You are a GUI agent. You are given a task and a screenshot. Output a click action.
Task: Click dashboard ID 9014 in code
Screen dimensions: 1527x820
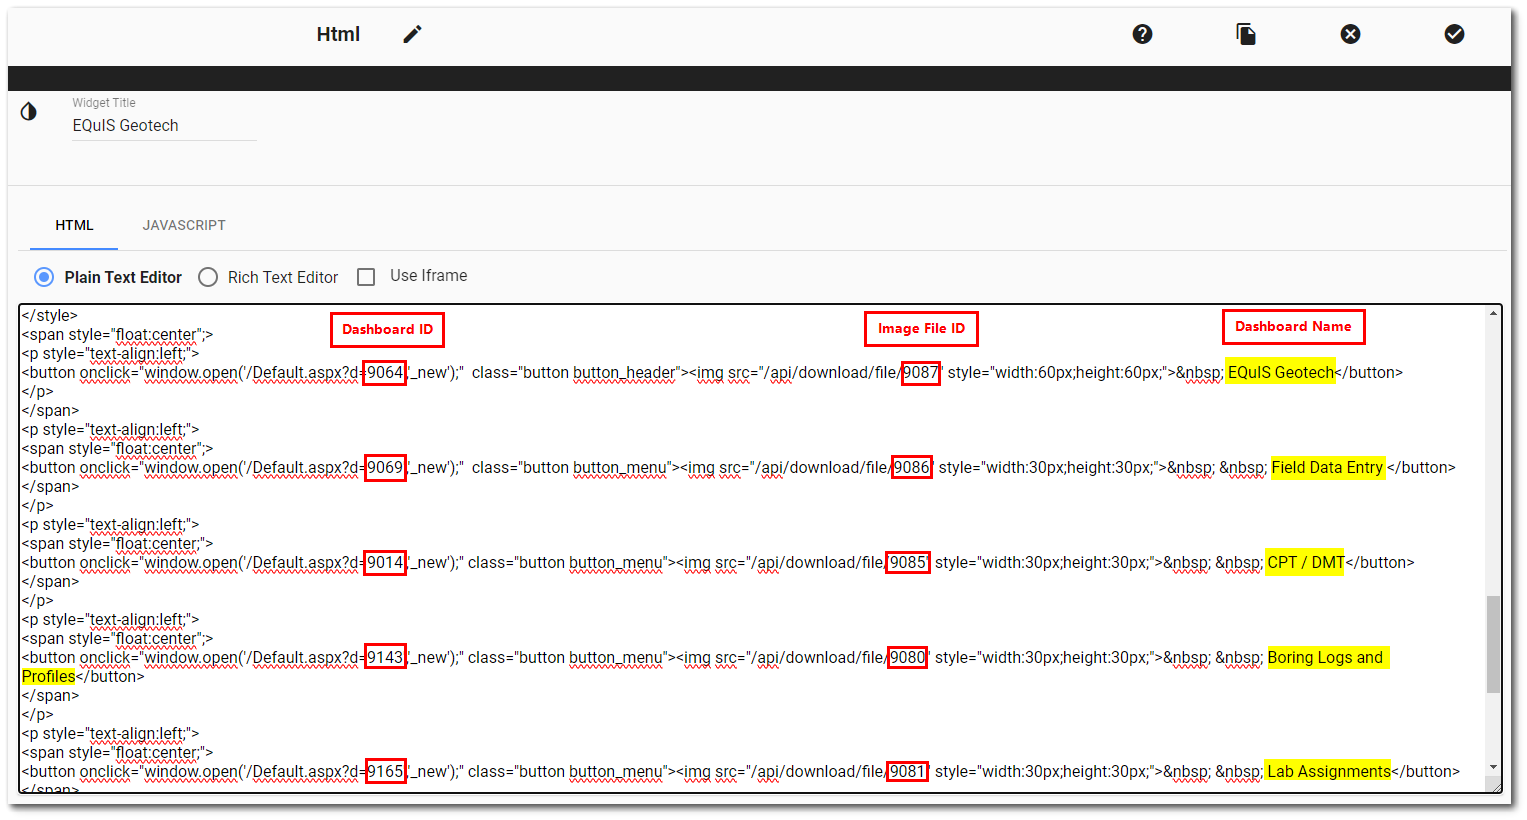coord(385,562)
